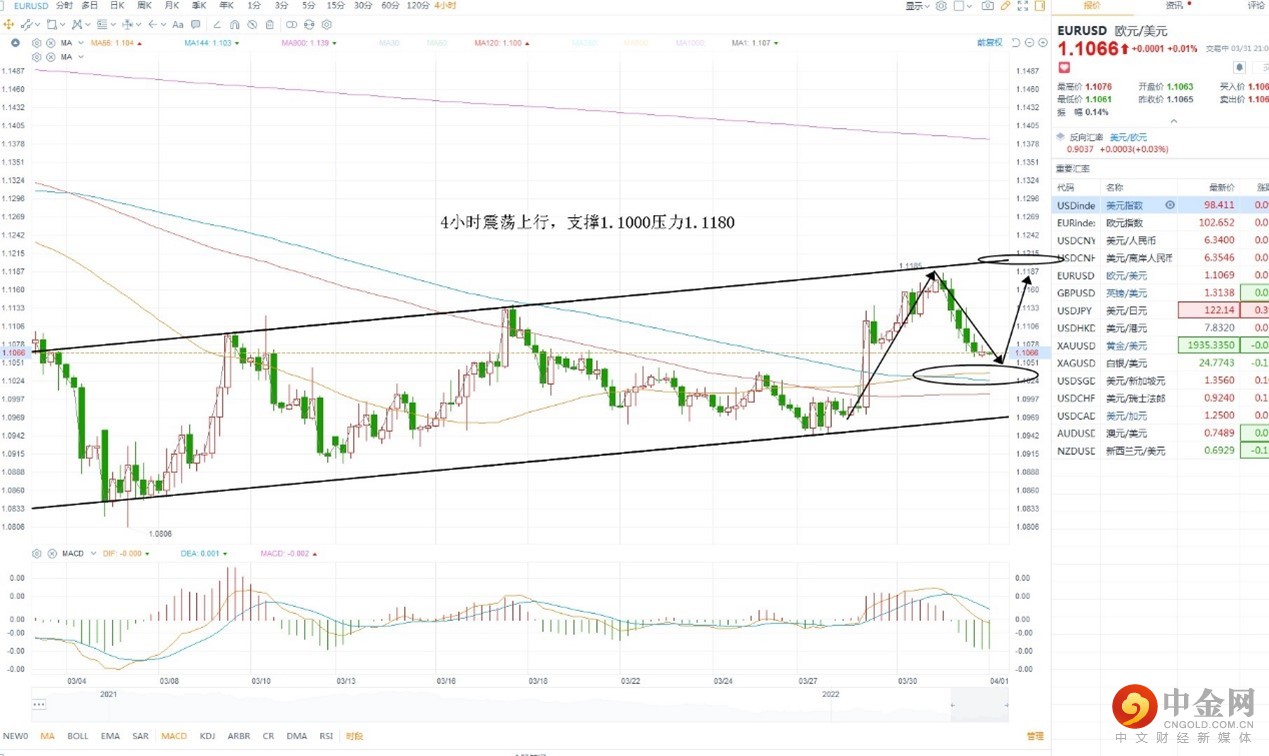Toggle the EMA overlay indicator
Image resolution: width=1269 pixels, height=756 pixels.
coord(110,736)
